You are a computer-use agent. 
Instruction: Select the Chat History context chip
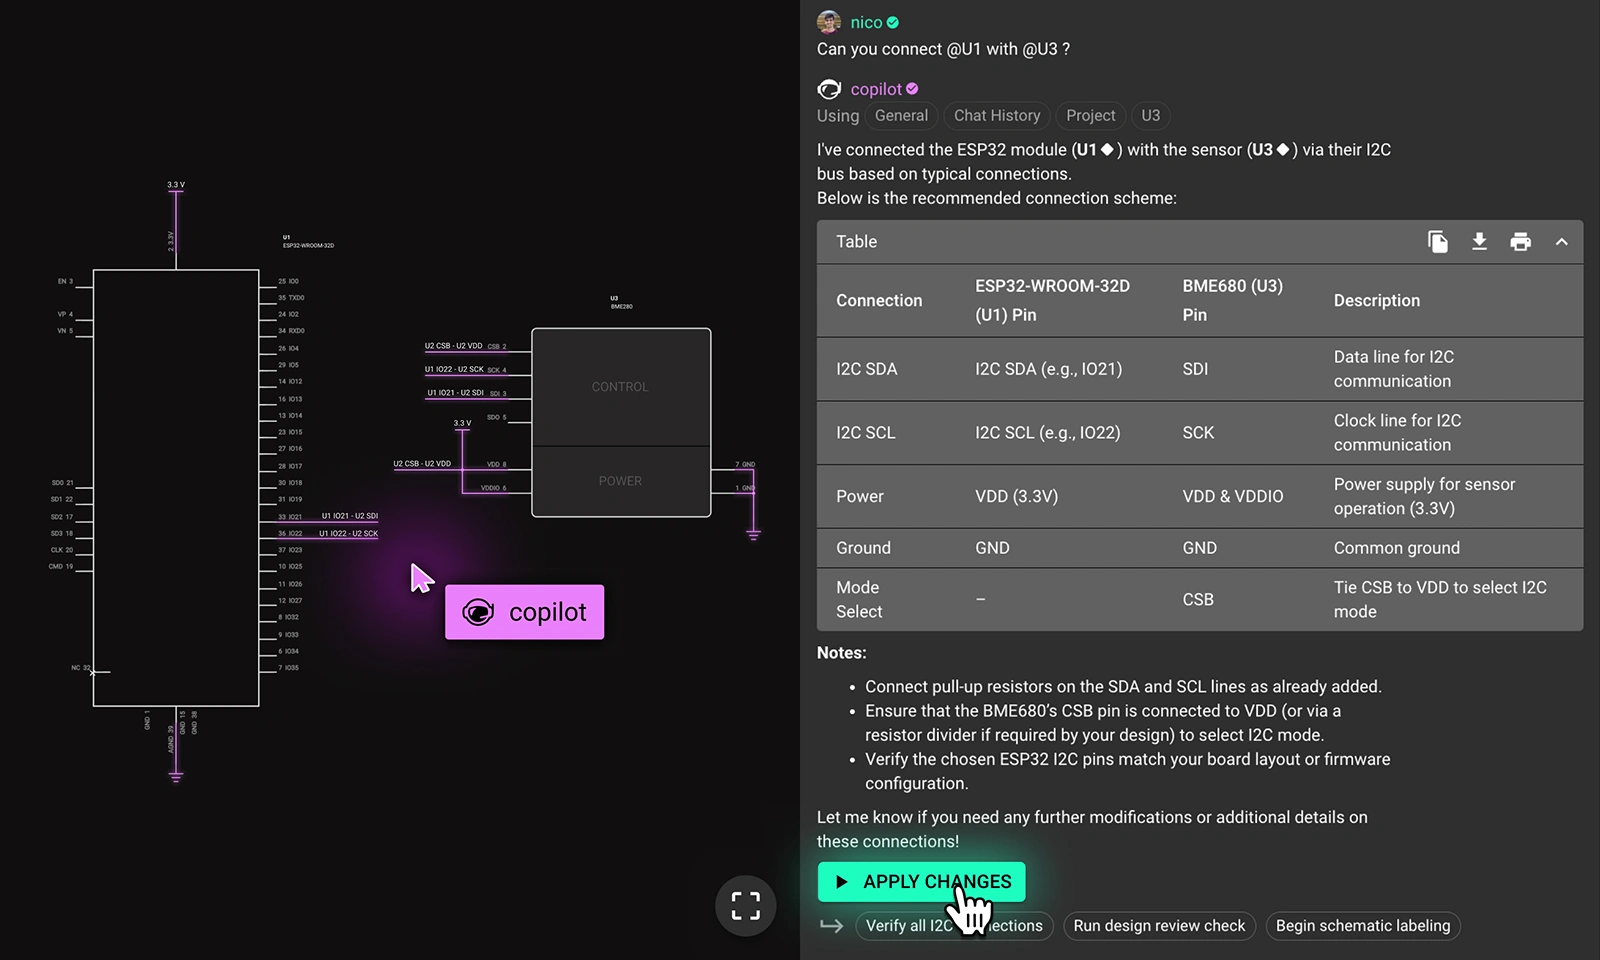point(996,116)
